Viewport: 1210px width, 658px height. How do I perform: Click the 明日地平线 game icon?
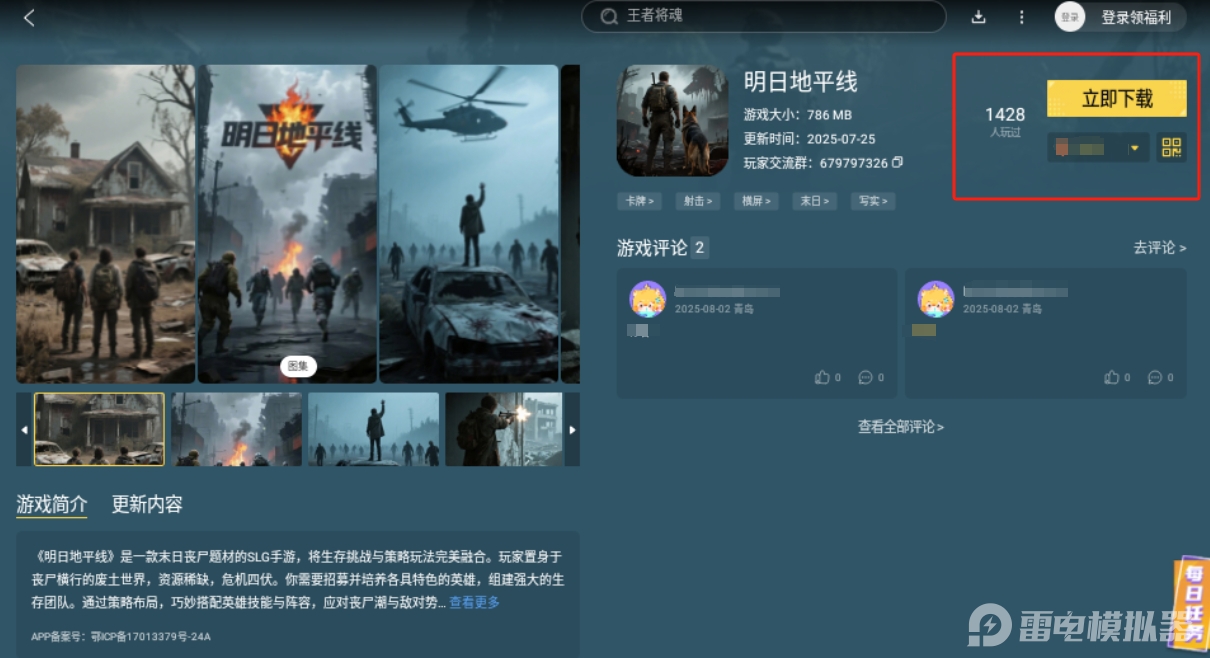point(672,120)
